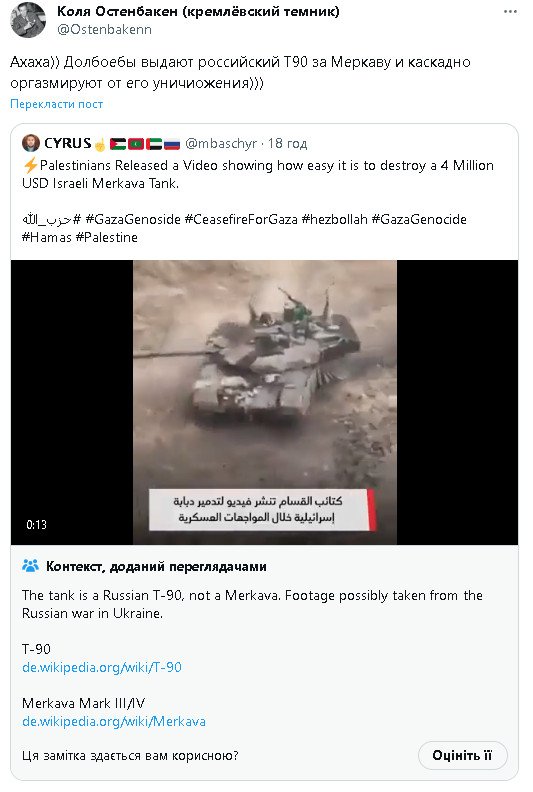Open the #GazaGenocide hashtag
The image size is (533, 792).
point(419,219)
